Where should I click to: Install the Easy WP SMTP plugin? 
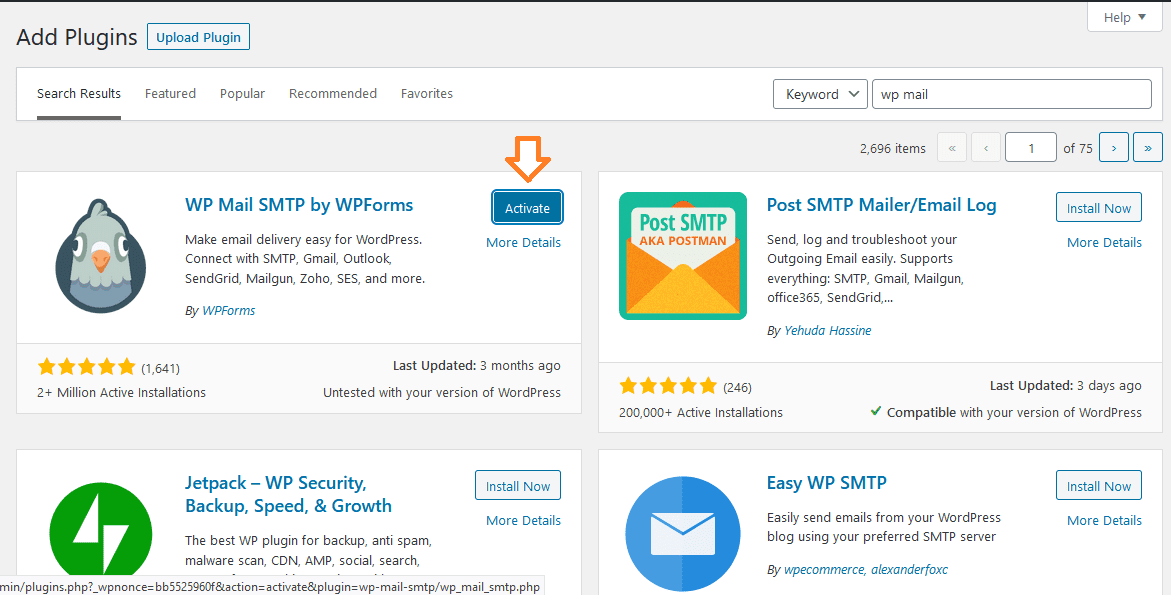(x=1099, y=486)
